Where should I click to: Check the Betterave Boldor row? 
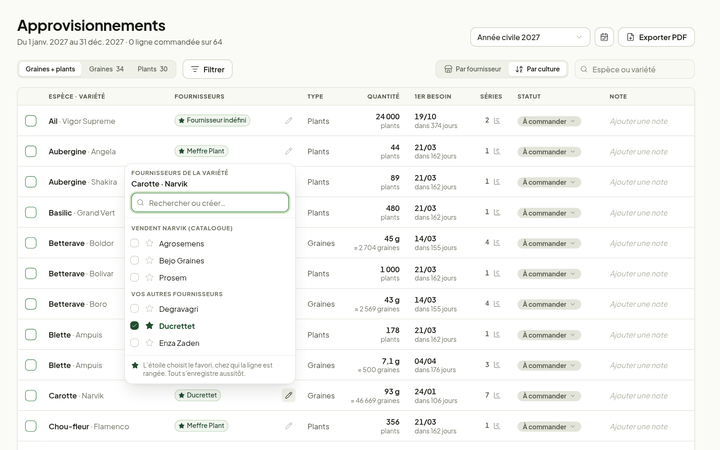[x=31, y=243]
